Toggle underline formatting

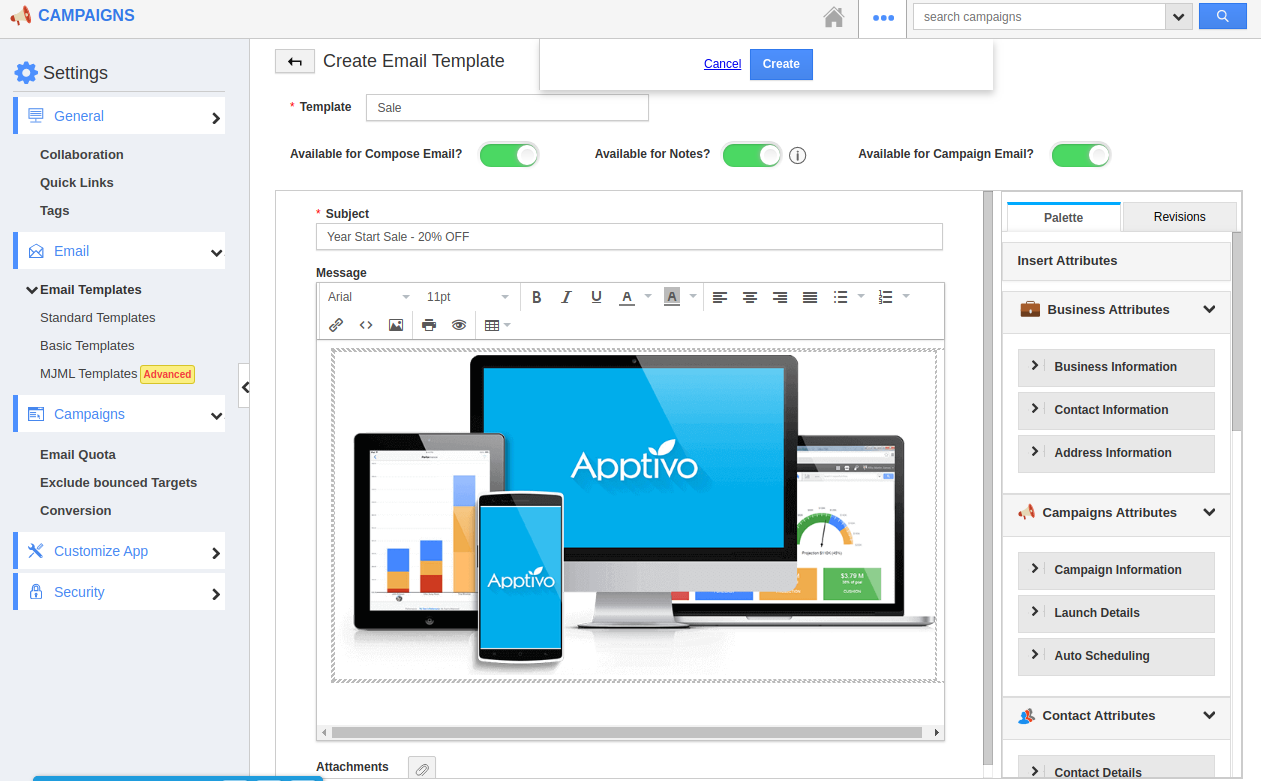coord(596,297)
